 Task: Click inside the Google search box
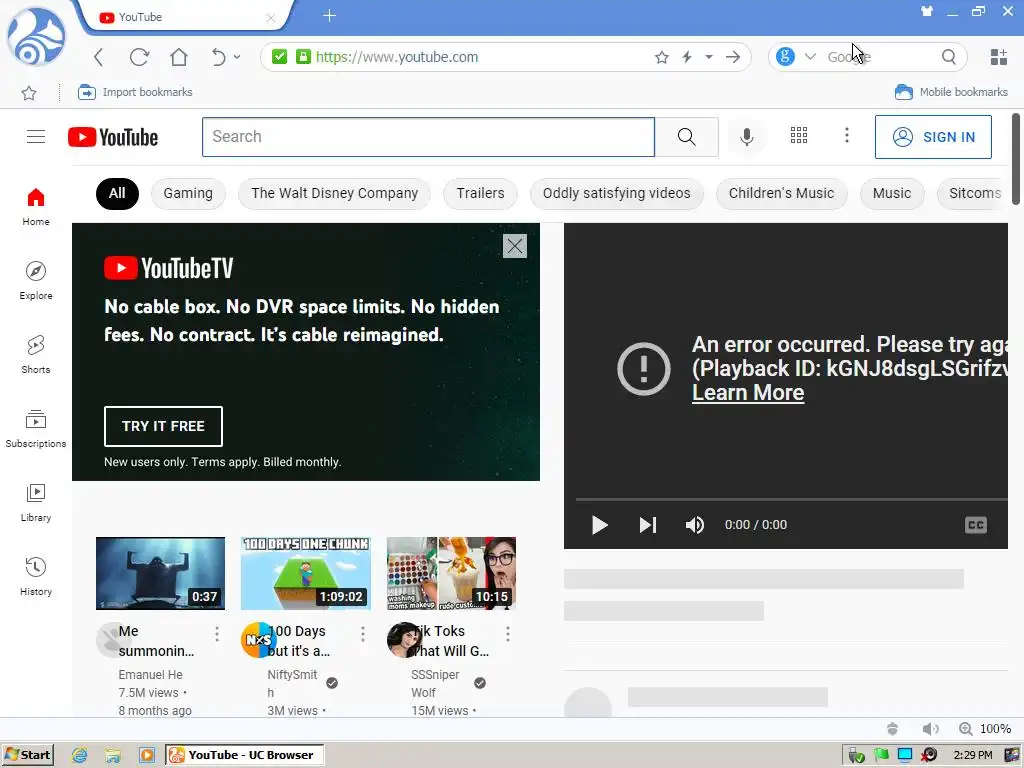880,57
